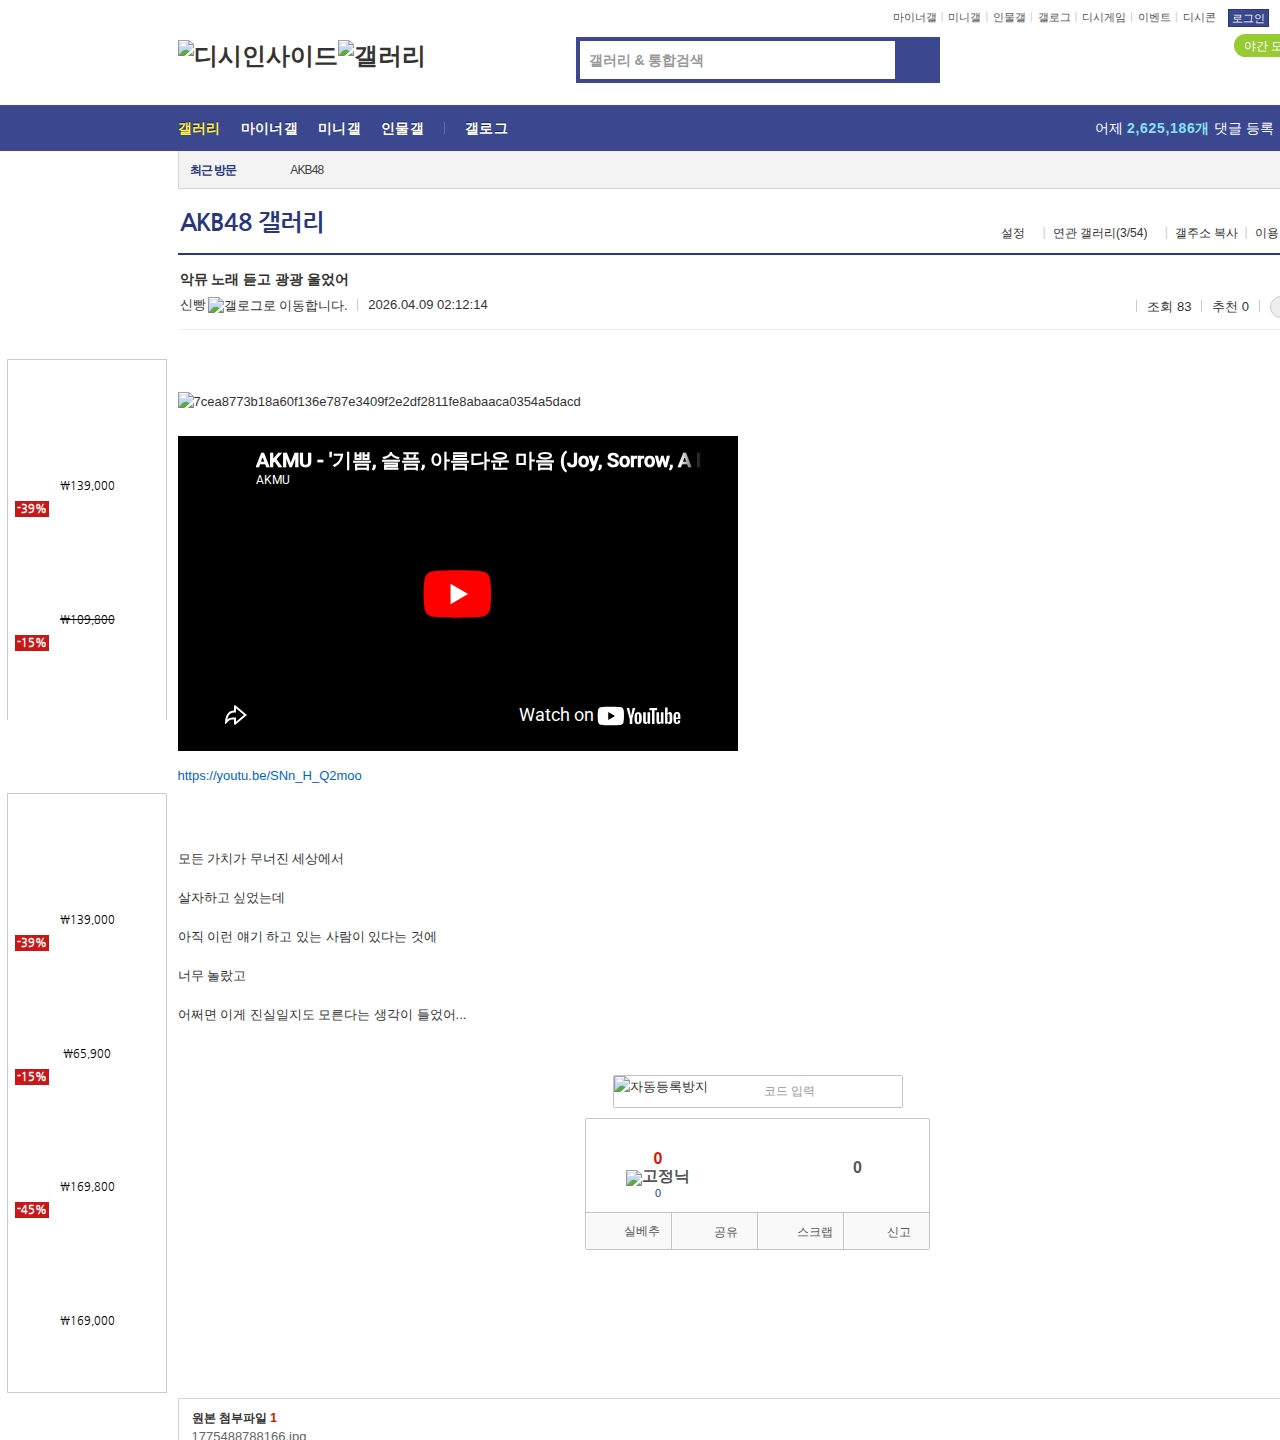The image size is (1280, 1440).
Task: Click the broken post image thumbnail
Action: [x=379, y=402]
